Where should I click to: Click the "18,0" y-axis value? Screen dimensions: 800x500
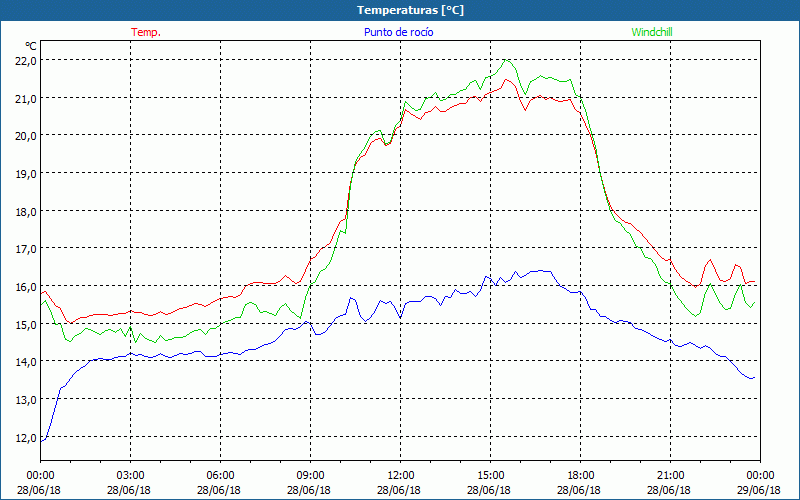click(x=27, y=212)
